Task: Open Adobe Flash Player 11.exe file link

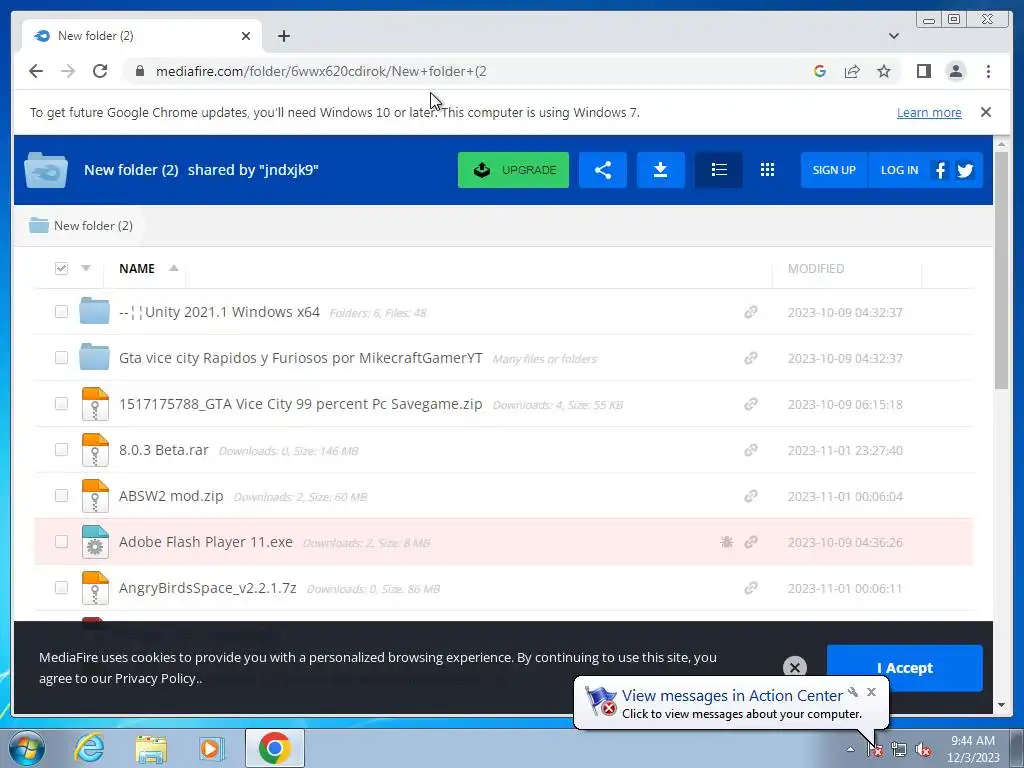Action: point(206,542)
